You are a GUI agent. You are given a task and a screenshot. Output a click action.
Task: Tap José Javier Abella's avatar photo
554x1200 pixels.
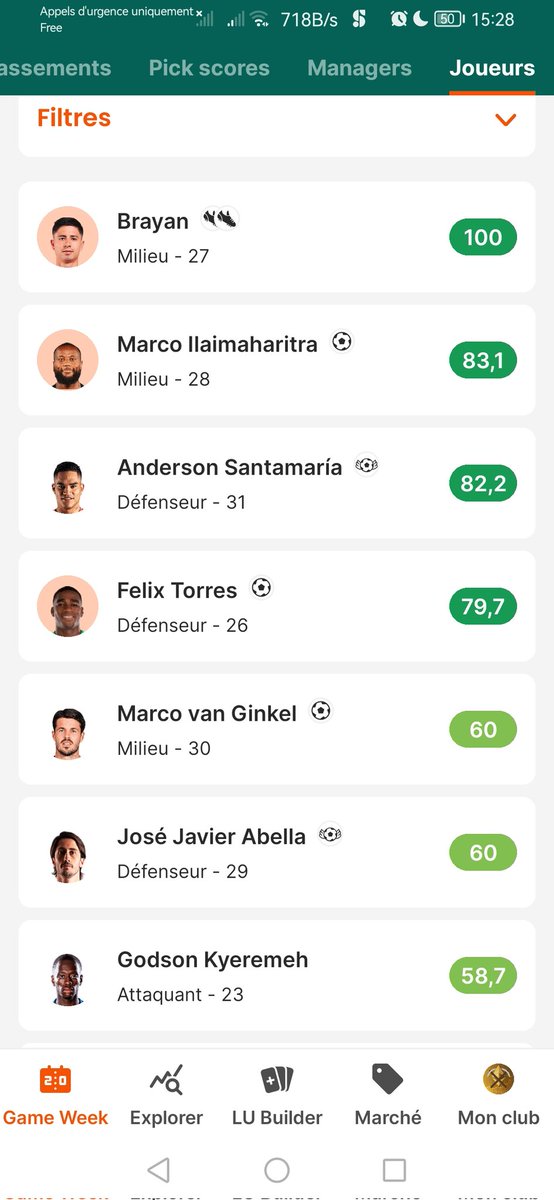[68, 853]
